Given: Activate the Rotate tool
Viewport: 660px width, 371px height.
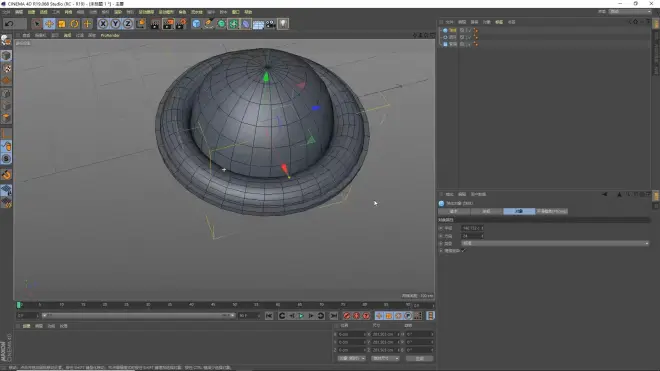Looking at the screenshot, I should (x=75, y=24).
